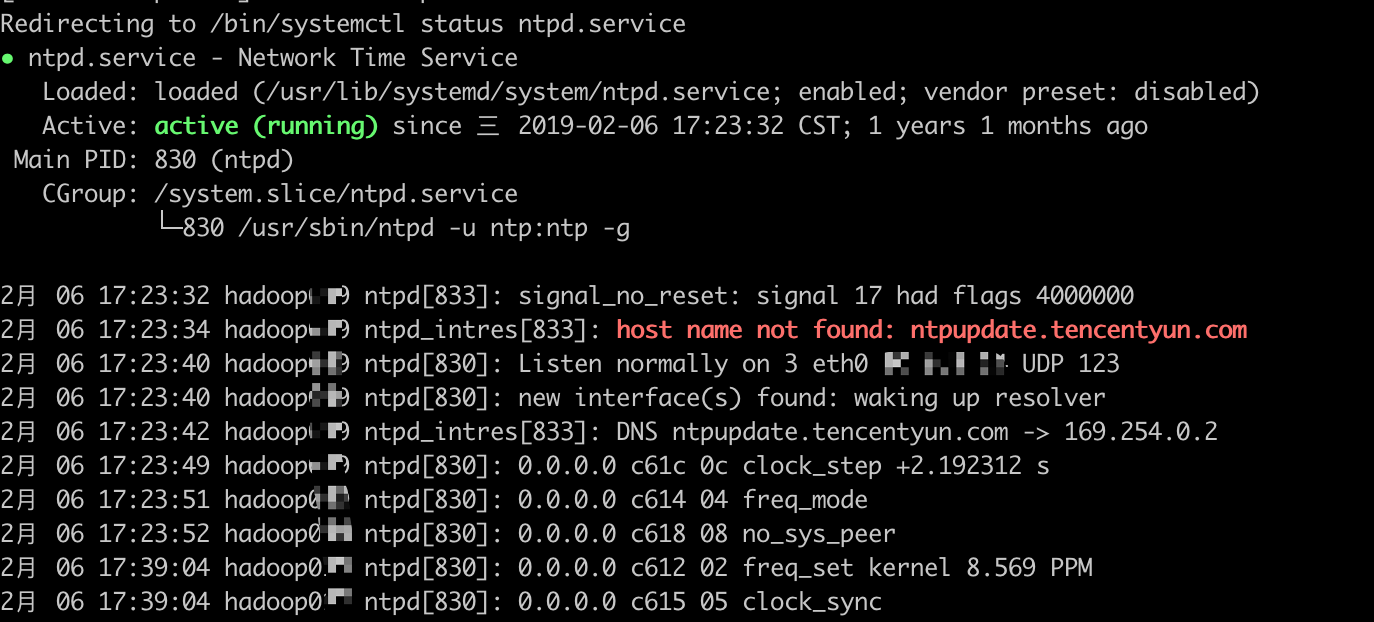Click the "no_sys_peer" log message
This screenshot has width=1374, height=622.
pos(819,534)
